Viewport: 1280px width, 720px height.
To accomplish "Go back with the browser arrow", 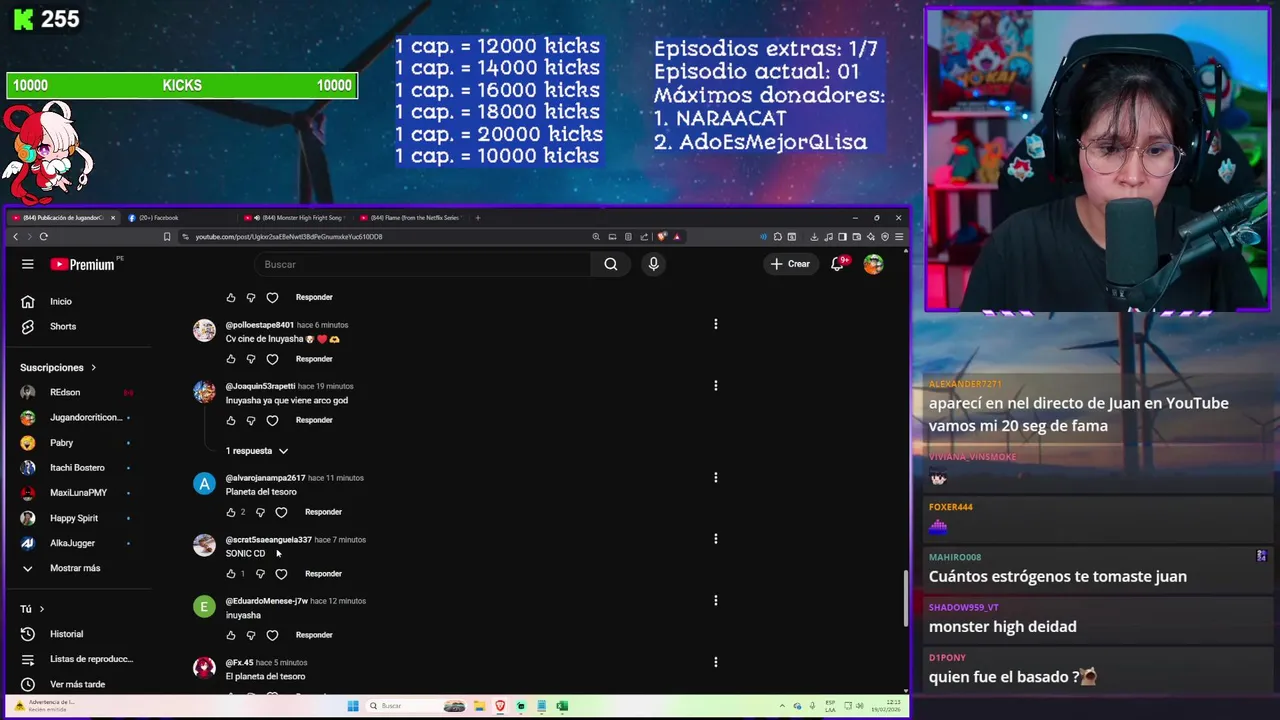I will coord(15,237).
